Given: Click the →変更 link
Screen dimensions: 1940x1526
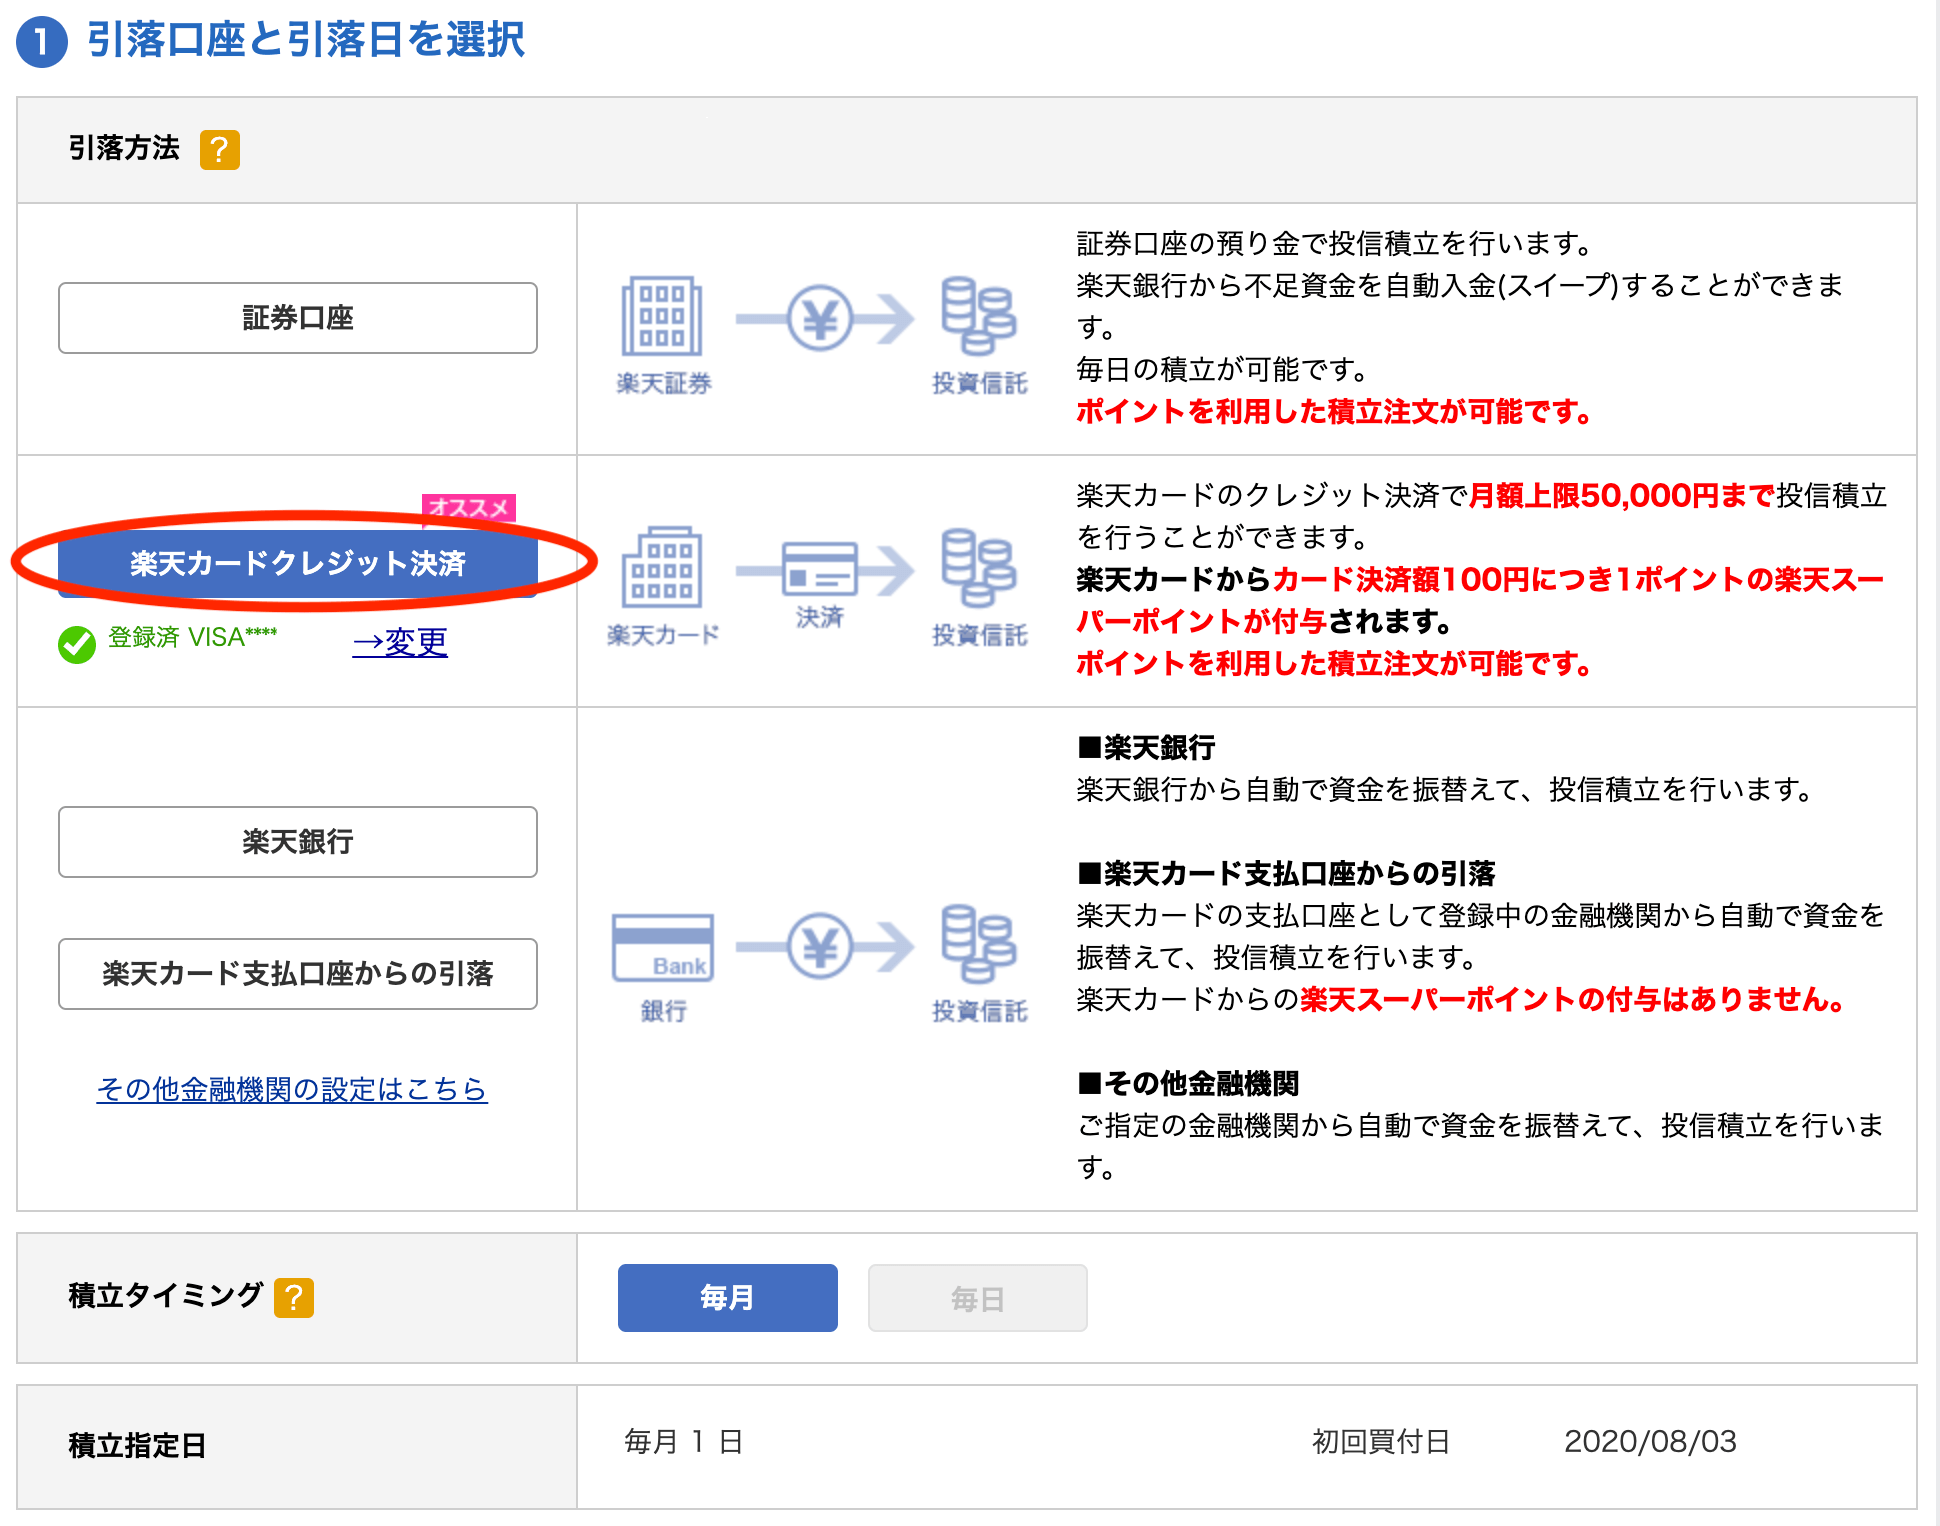Looking at the screenshot, I should (400, 642).
